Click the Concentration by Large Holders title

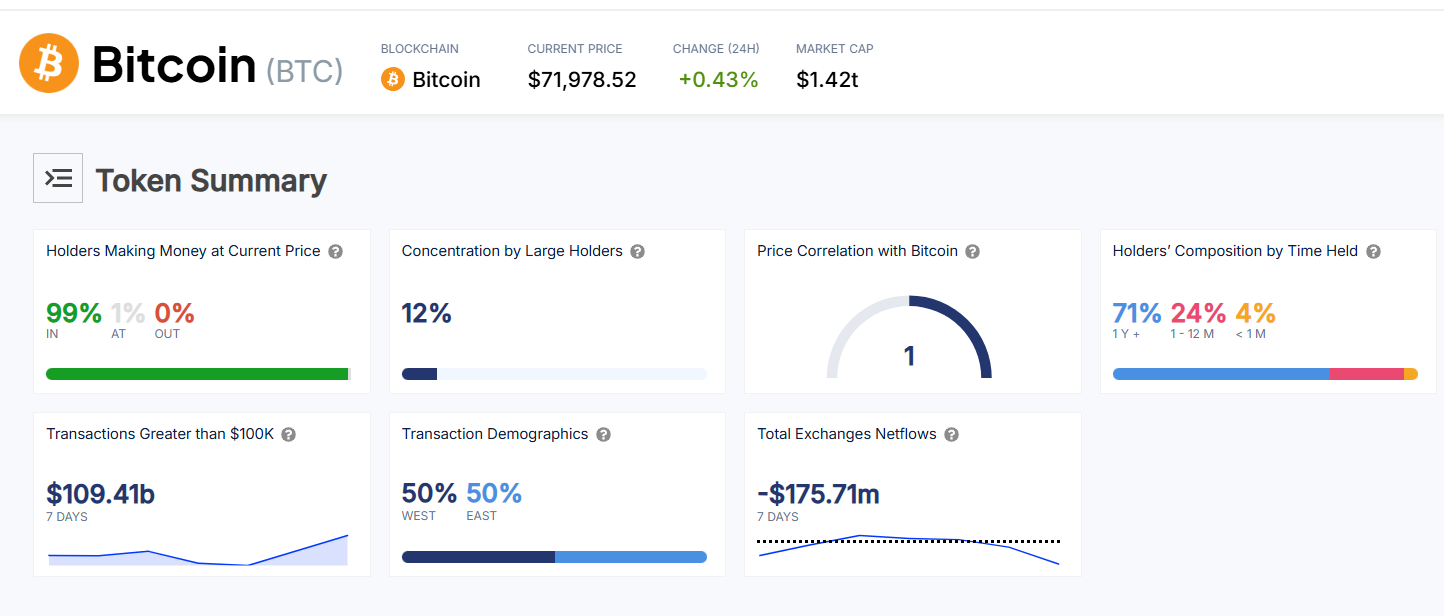(512, 251)
